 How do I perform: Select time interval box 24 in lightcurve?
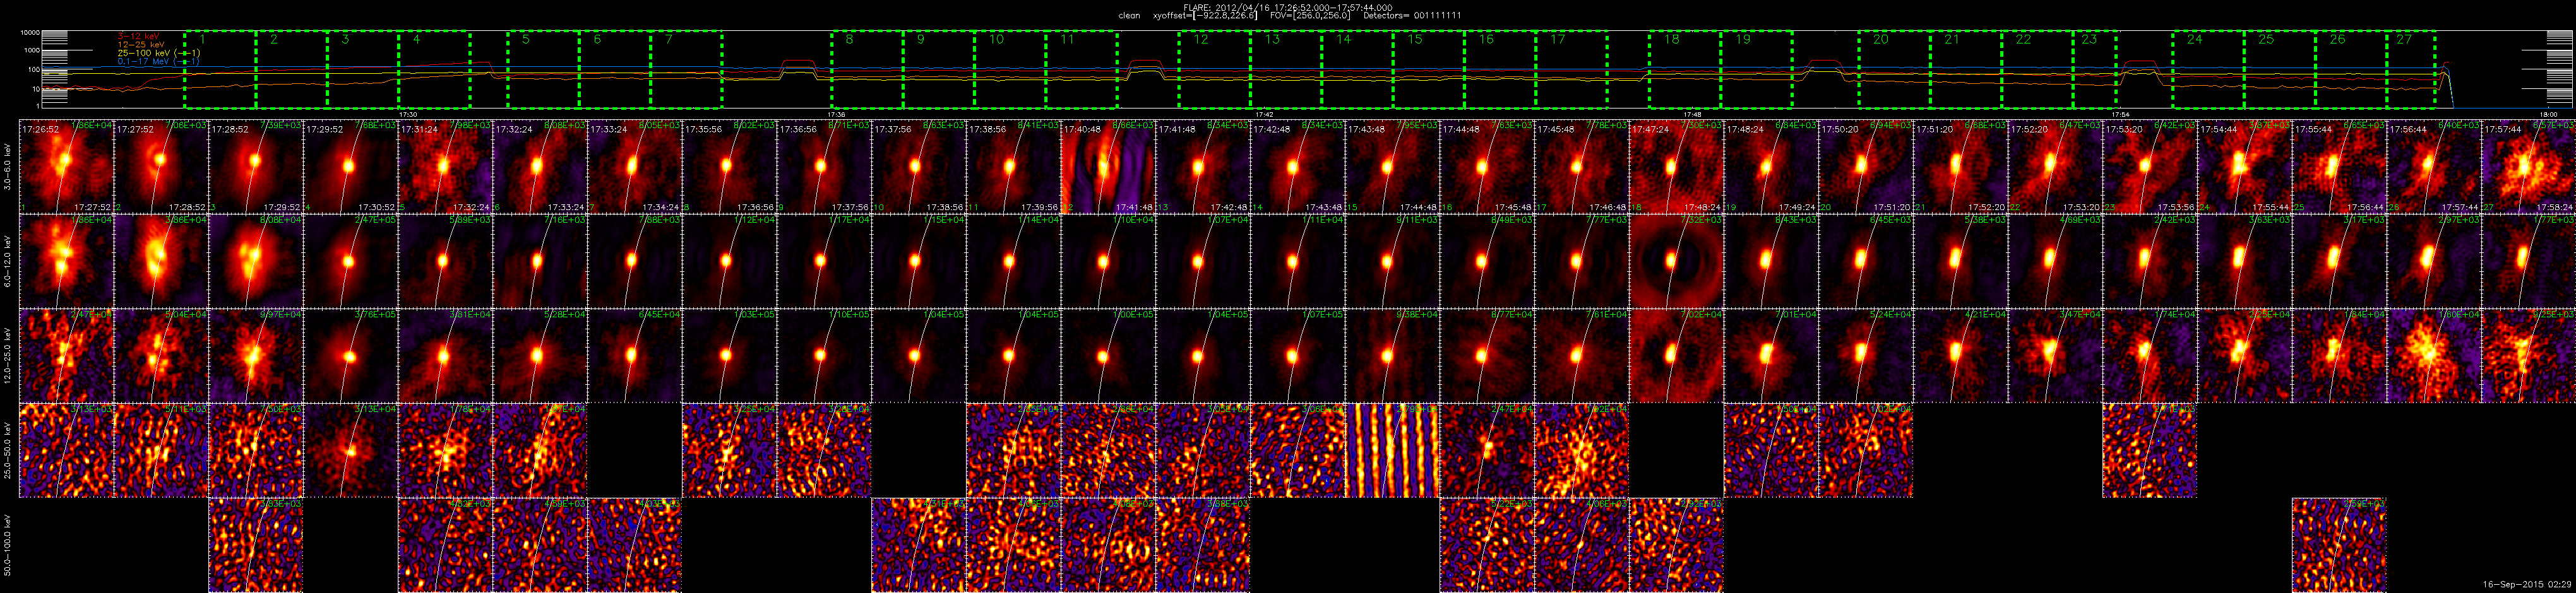[x=2208, y=69]
